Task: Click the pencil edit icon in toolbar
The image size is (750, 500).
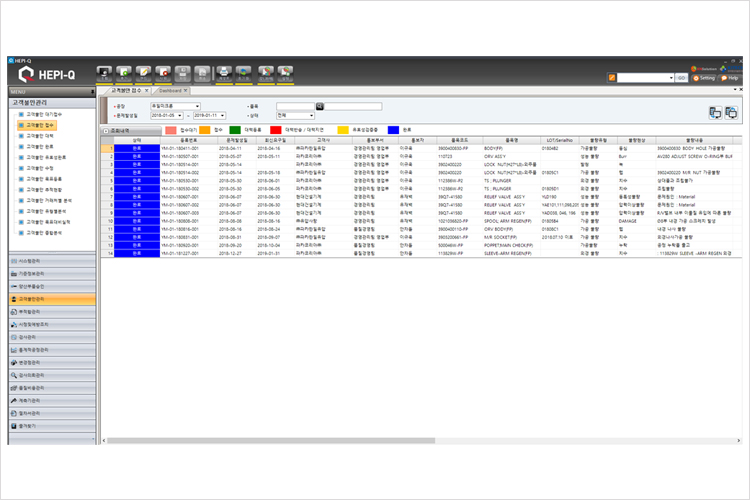Action: (145, 72)
